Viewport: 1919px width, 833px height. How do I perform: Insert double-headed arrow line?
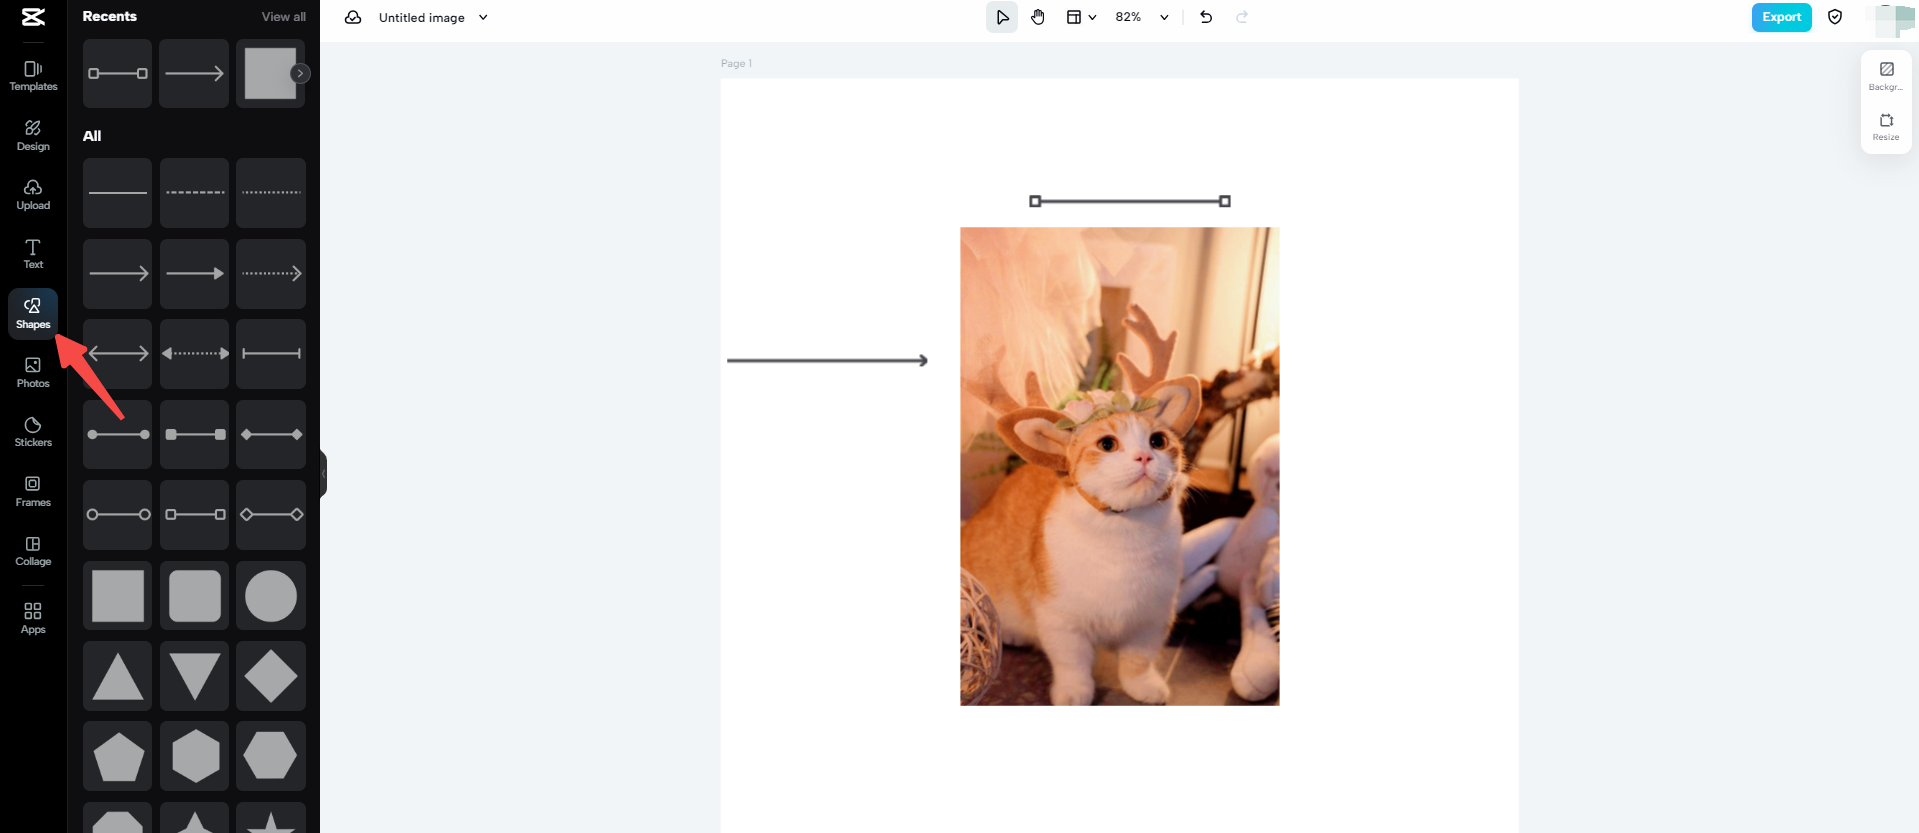click(118, 354)
